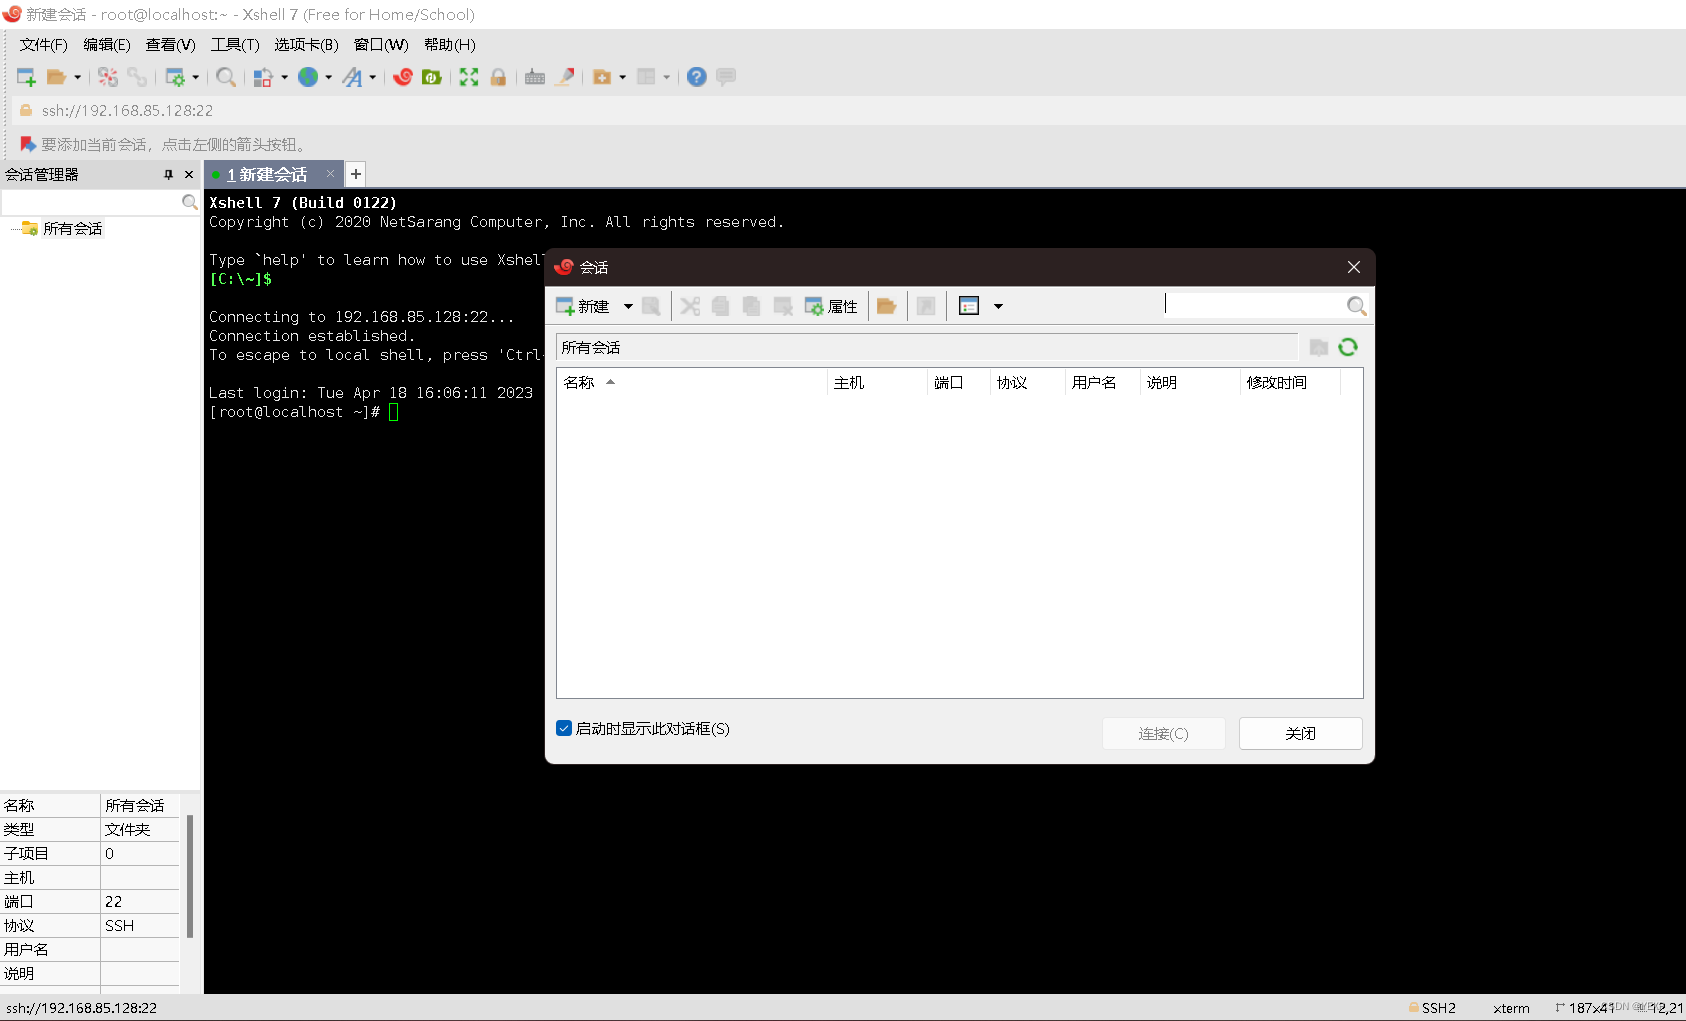
Task: Uncheck 启动时显示此对话框 option
Action: point(565,728)
